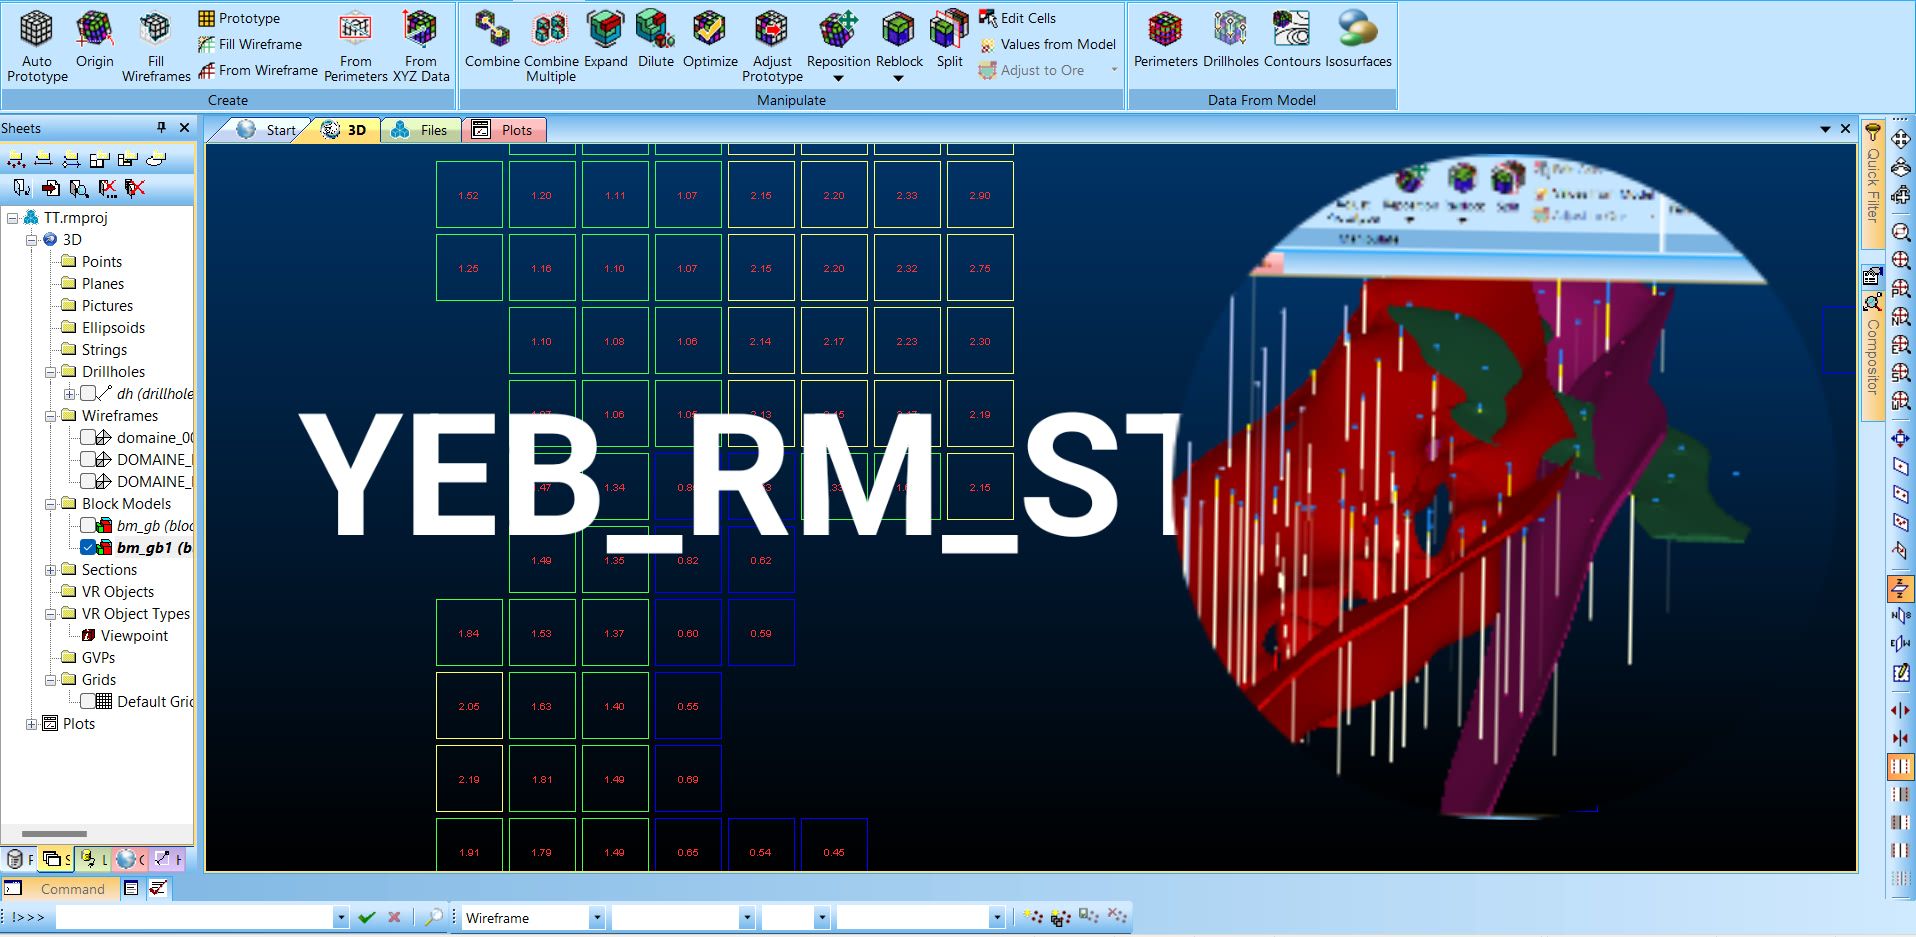This screenshot has width=1916, height=937.
Task: Click the Prototype button
Action: (x=240, y=18)
